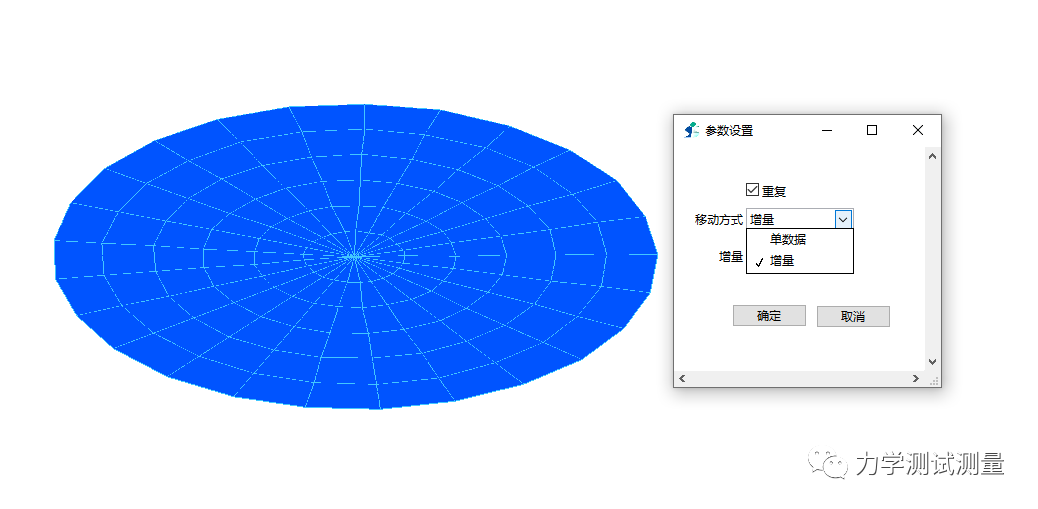
Task: Click the 参数设置 dialog app icon
Action: (690, 130)
